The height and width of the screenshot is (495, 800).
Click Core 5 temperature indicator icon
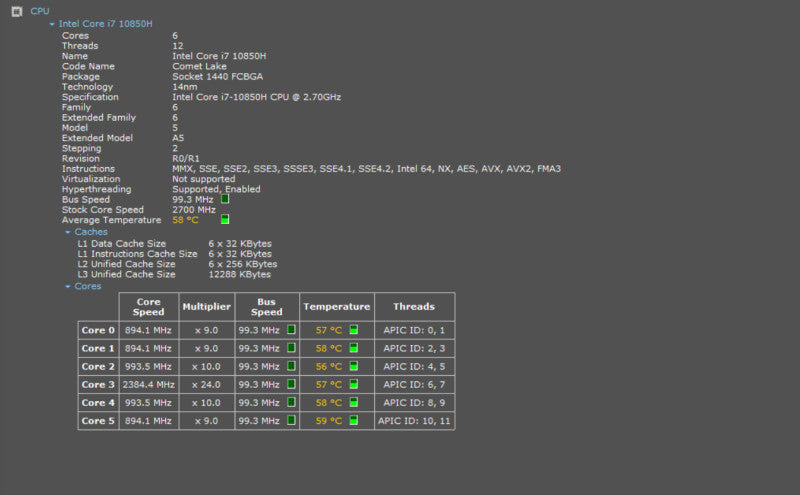(x=354, y=420)
